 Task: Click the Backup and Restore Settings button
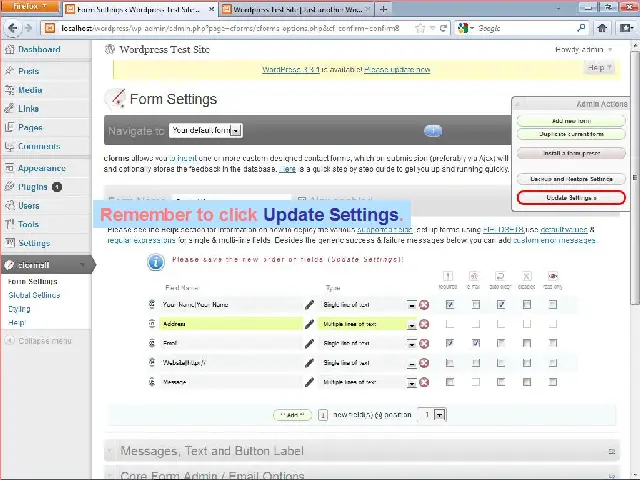point(571,179)
